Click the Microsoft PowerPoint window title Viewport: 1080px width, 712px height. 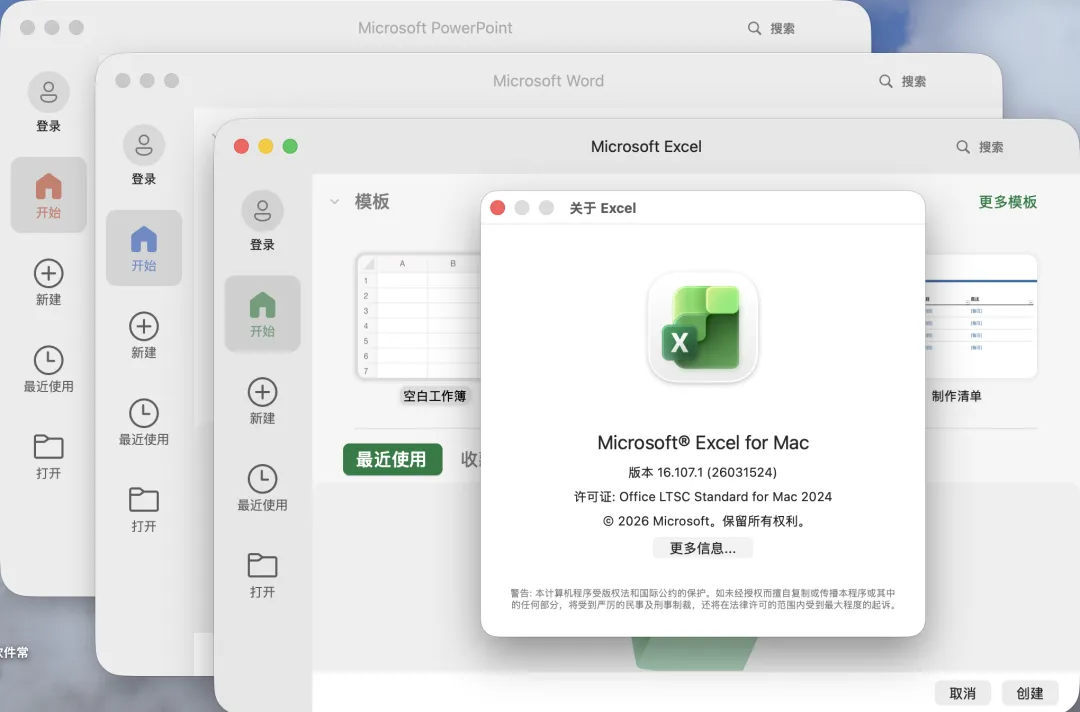(x=435, y=28)
